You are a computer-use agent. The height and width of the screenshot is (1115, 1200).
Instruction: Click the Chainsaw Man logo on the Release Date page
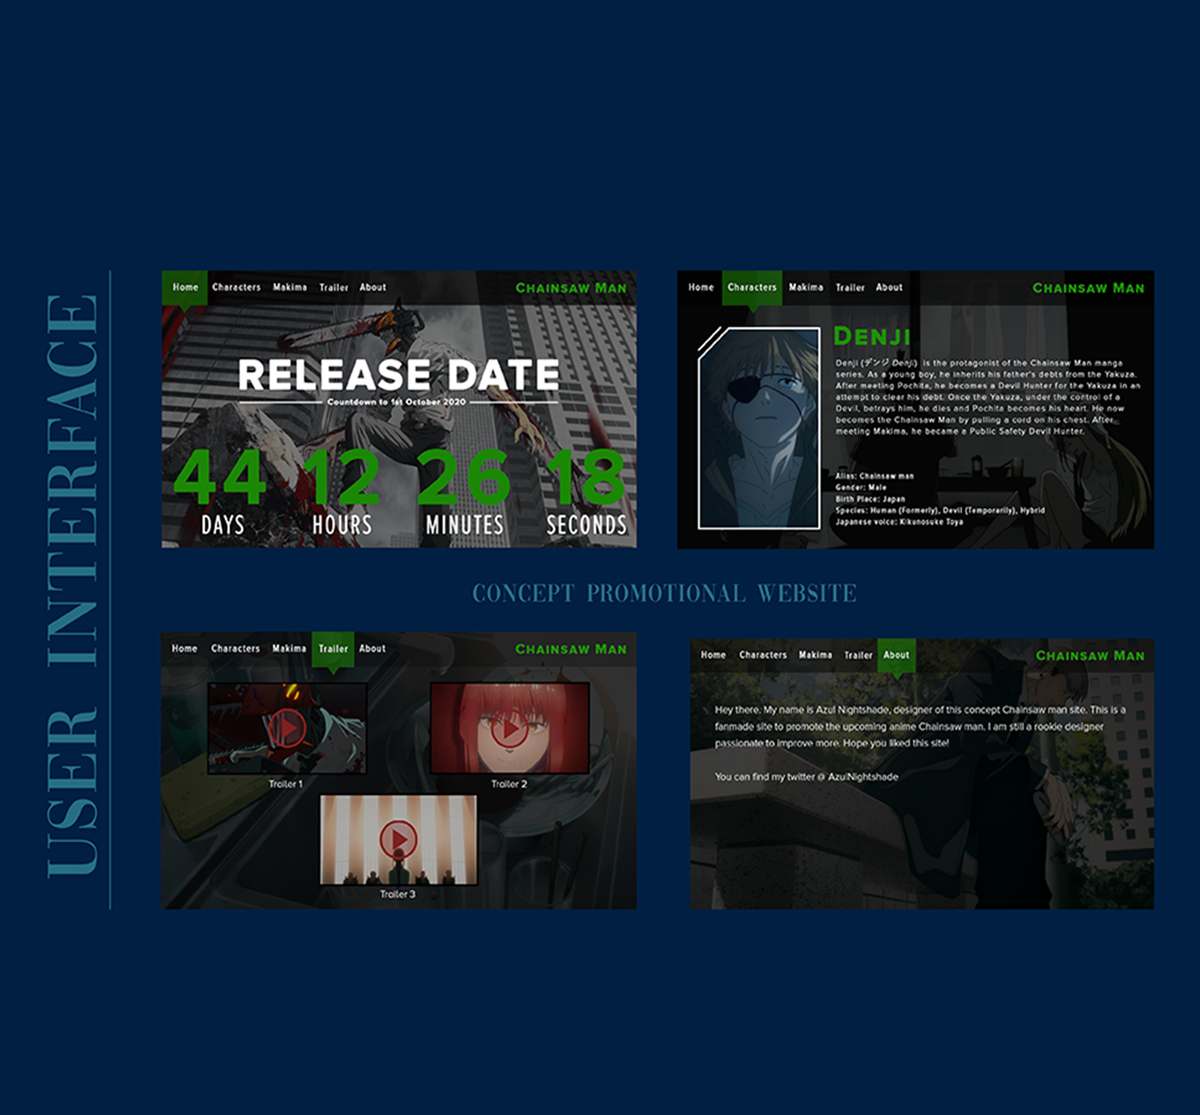pyautogui.click(x=571, y=288)
